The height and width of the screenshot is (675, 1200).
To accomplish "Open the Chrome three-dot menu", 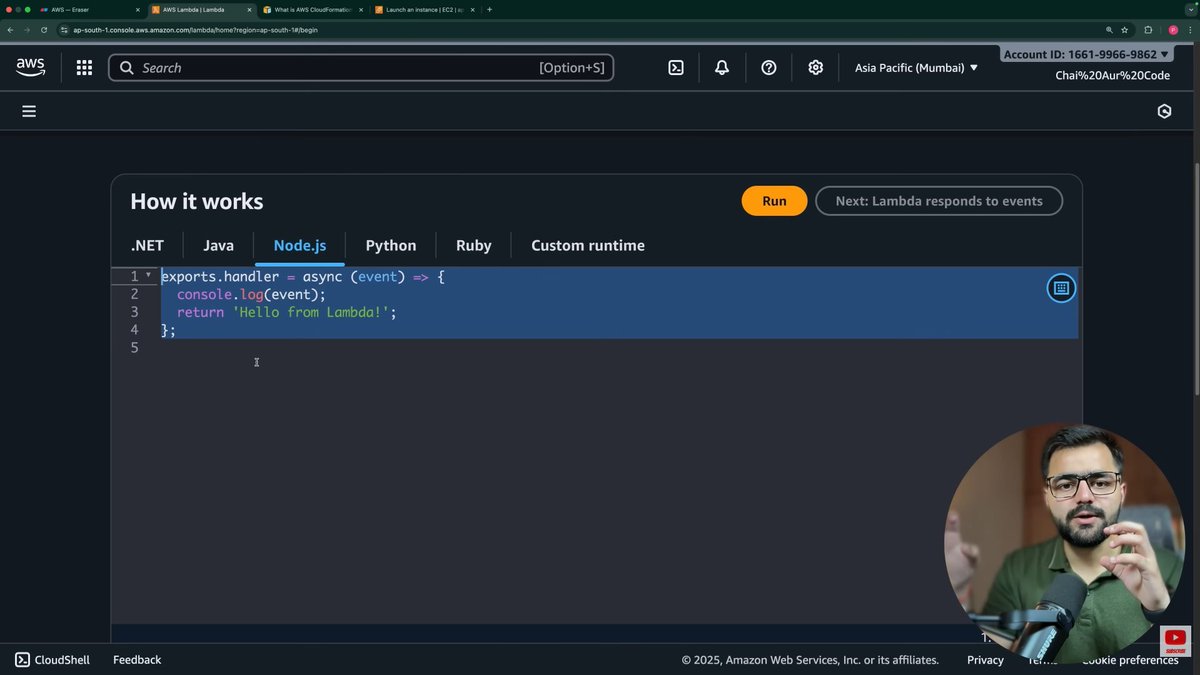I will [1190, 30].
